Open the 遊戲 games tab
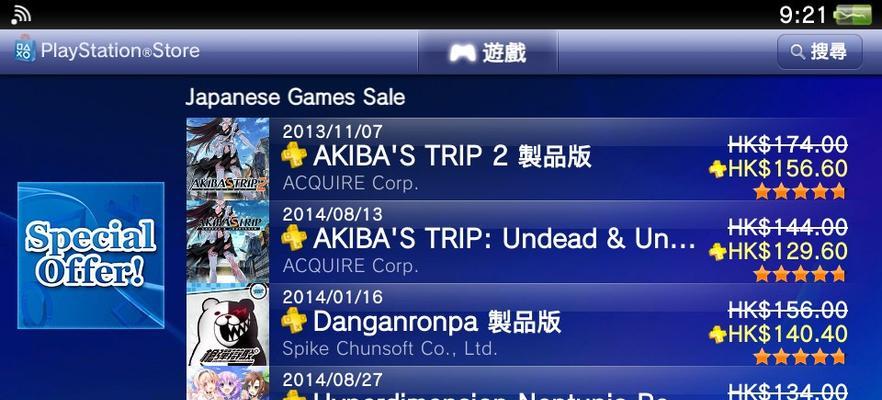 tap(488, 52)
